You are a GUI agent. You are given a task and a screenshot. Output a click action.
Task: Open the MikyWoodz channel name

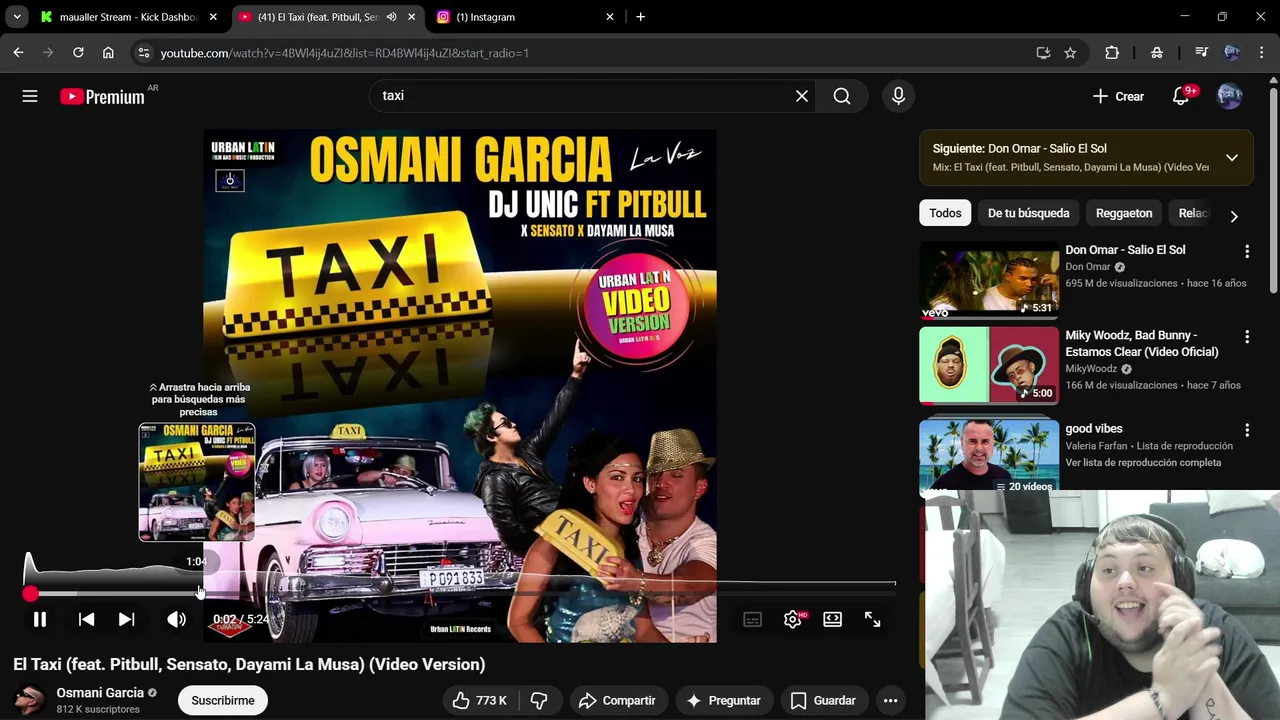pos(1091,369)
